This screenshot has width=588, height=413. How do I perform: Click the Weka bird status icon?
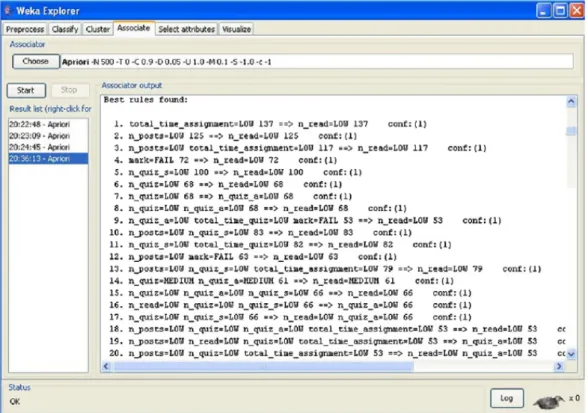click(x=548, y=401)
